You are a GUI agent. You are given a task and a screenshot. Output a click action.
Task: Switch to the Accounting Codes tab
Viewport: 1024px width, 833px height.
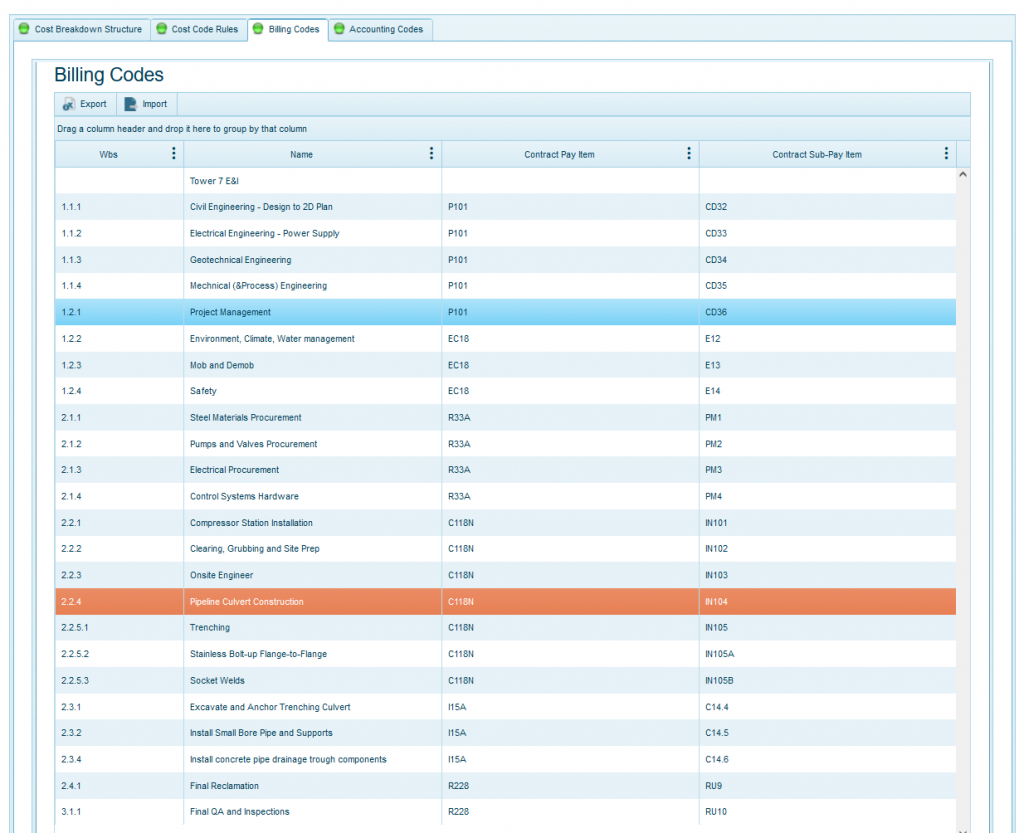point(386,29)
